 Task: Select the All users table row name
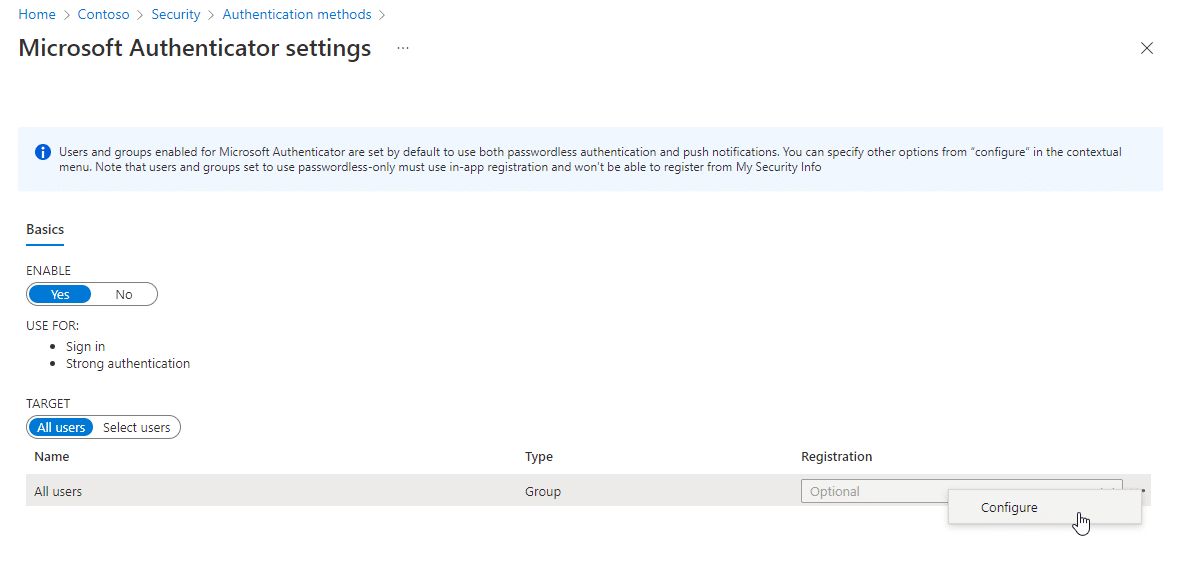[59, 492]
